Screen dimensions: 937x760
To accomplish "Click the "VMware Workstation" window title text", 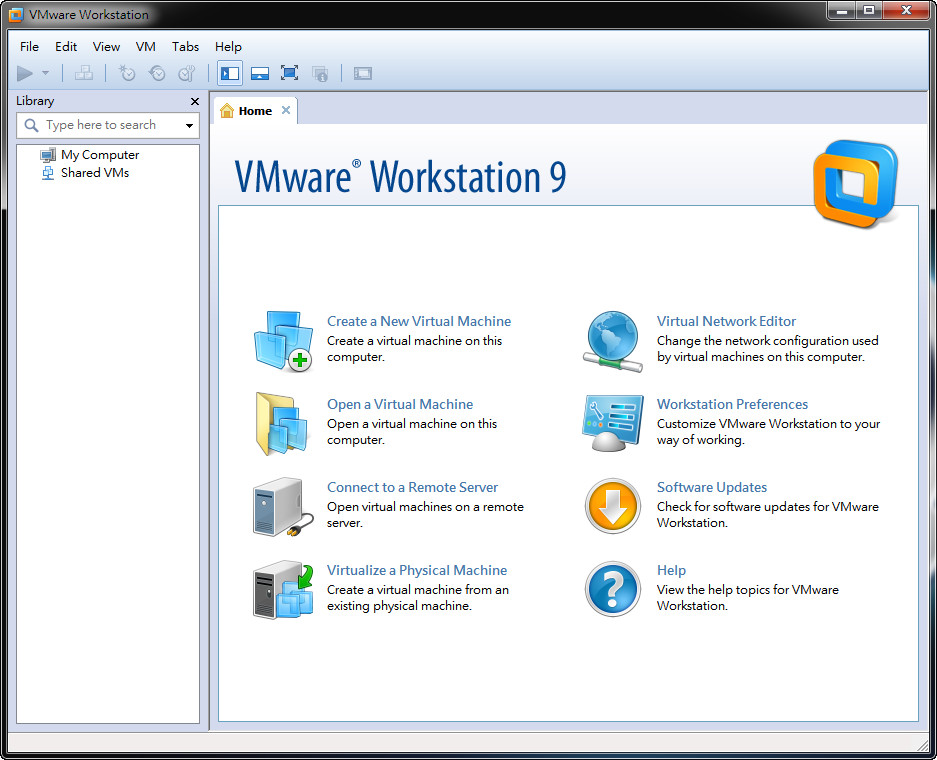I will click(x=88, y=14).
